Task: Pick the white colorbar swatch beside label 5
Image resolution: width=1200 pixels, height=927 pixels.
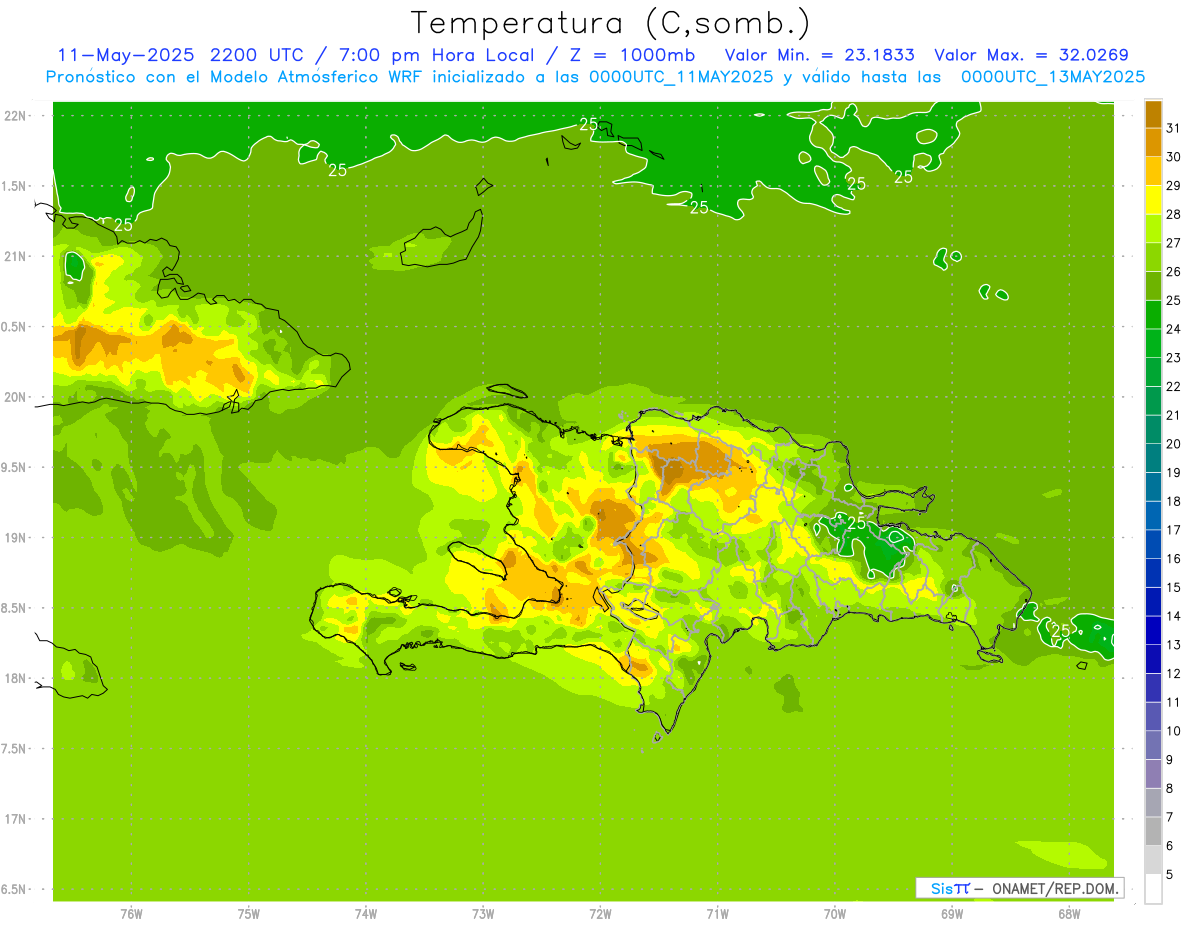Action: tap(1153, 889)
